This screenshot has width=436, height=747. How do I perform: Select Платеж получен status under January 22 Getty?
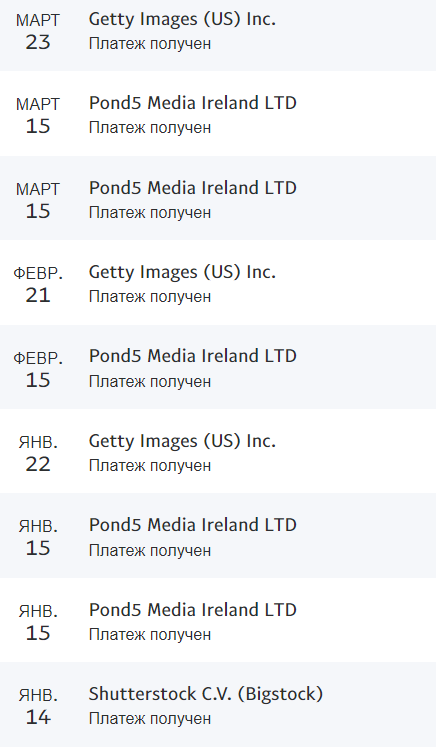150,465
